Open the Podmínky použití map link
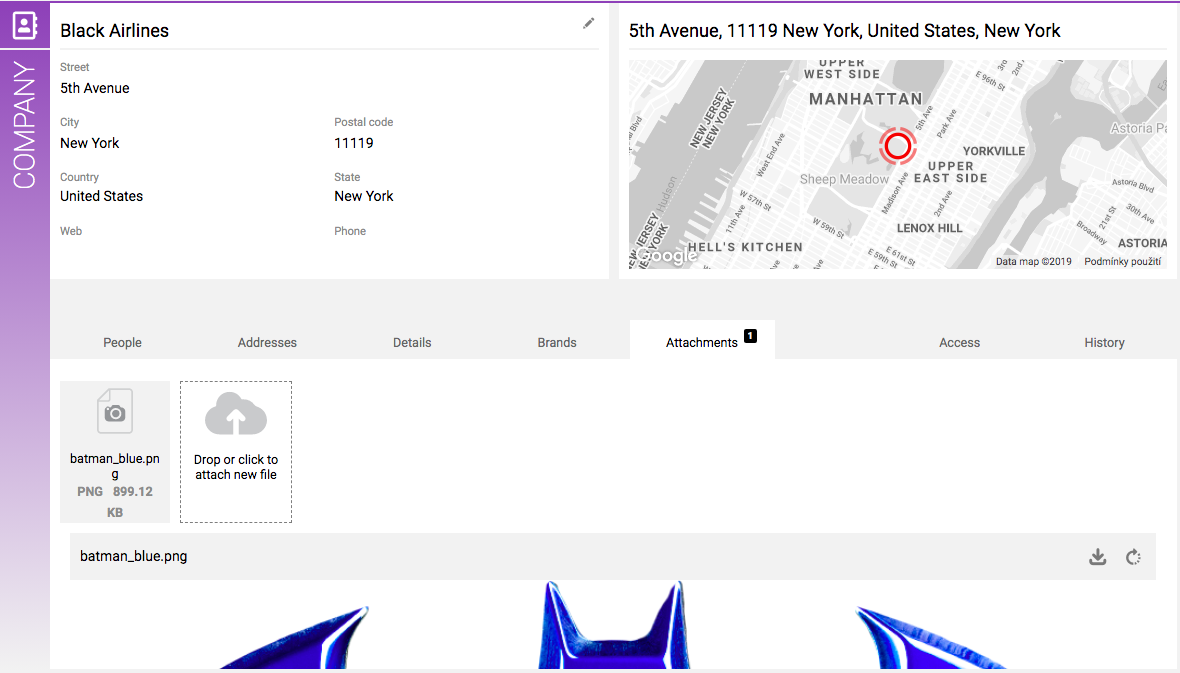The height and width of the screenshot is (673, 1180). [x=1123, y=261]
